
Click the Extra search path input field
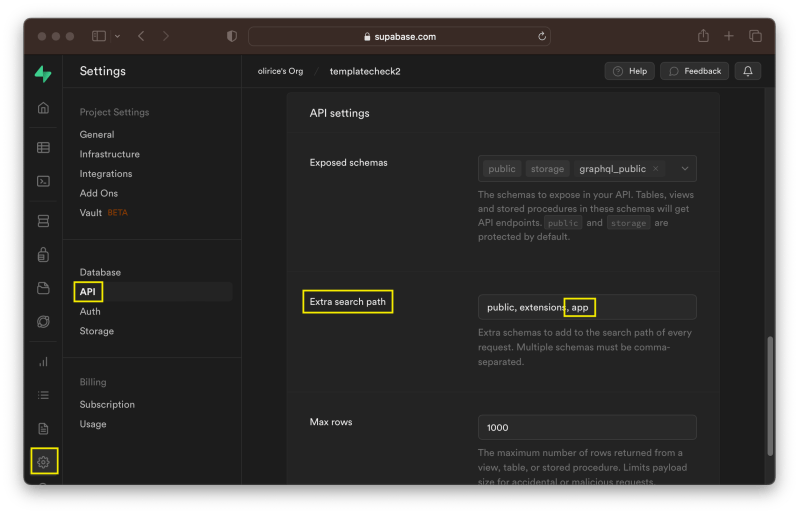(x=587, y=307)
